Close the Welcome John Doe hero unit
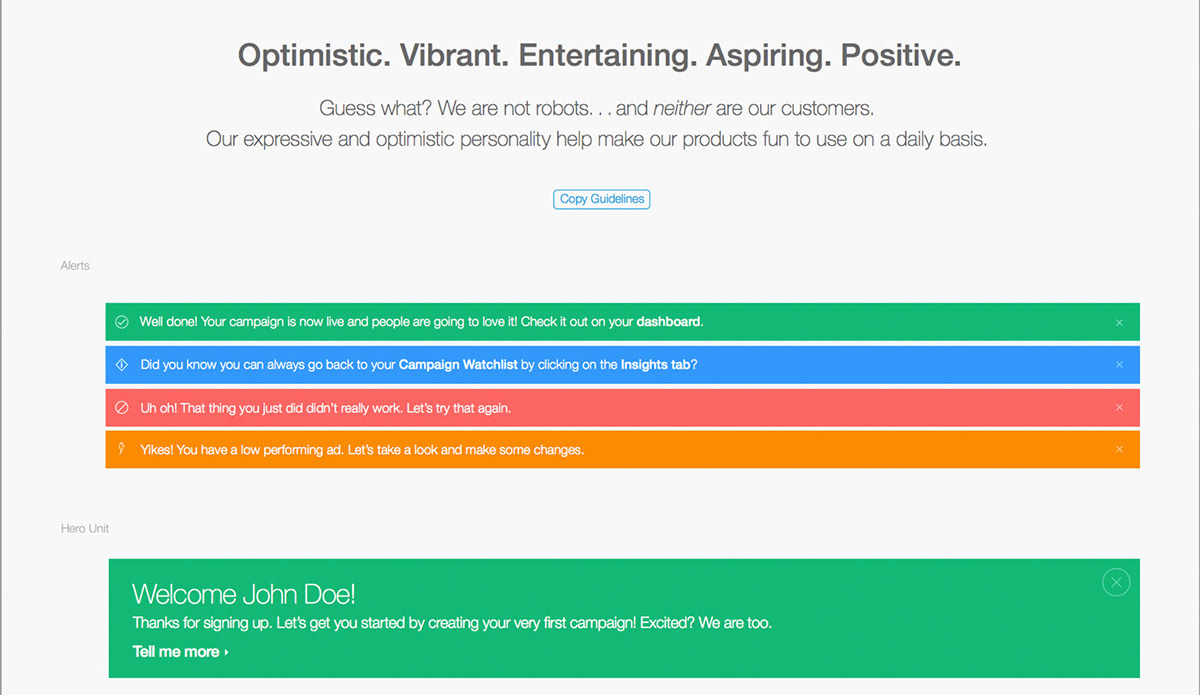 [x=1116, y=582]
